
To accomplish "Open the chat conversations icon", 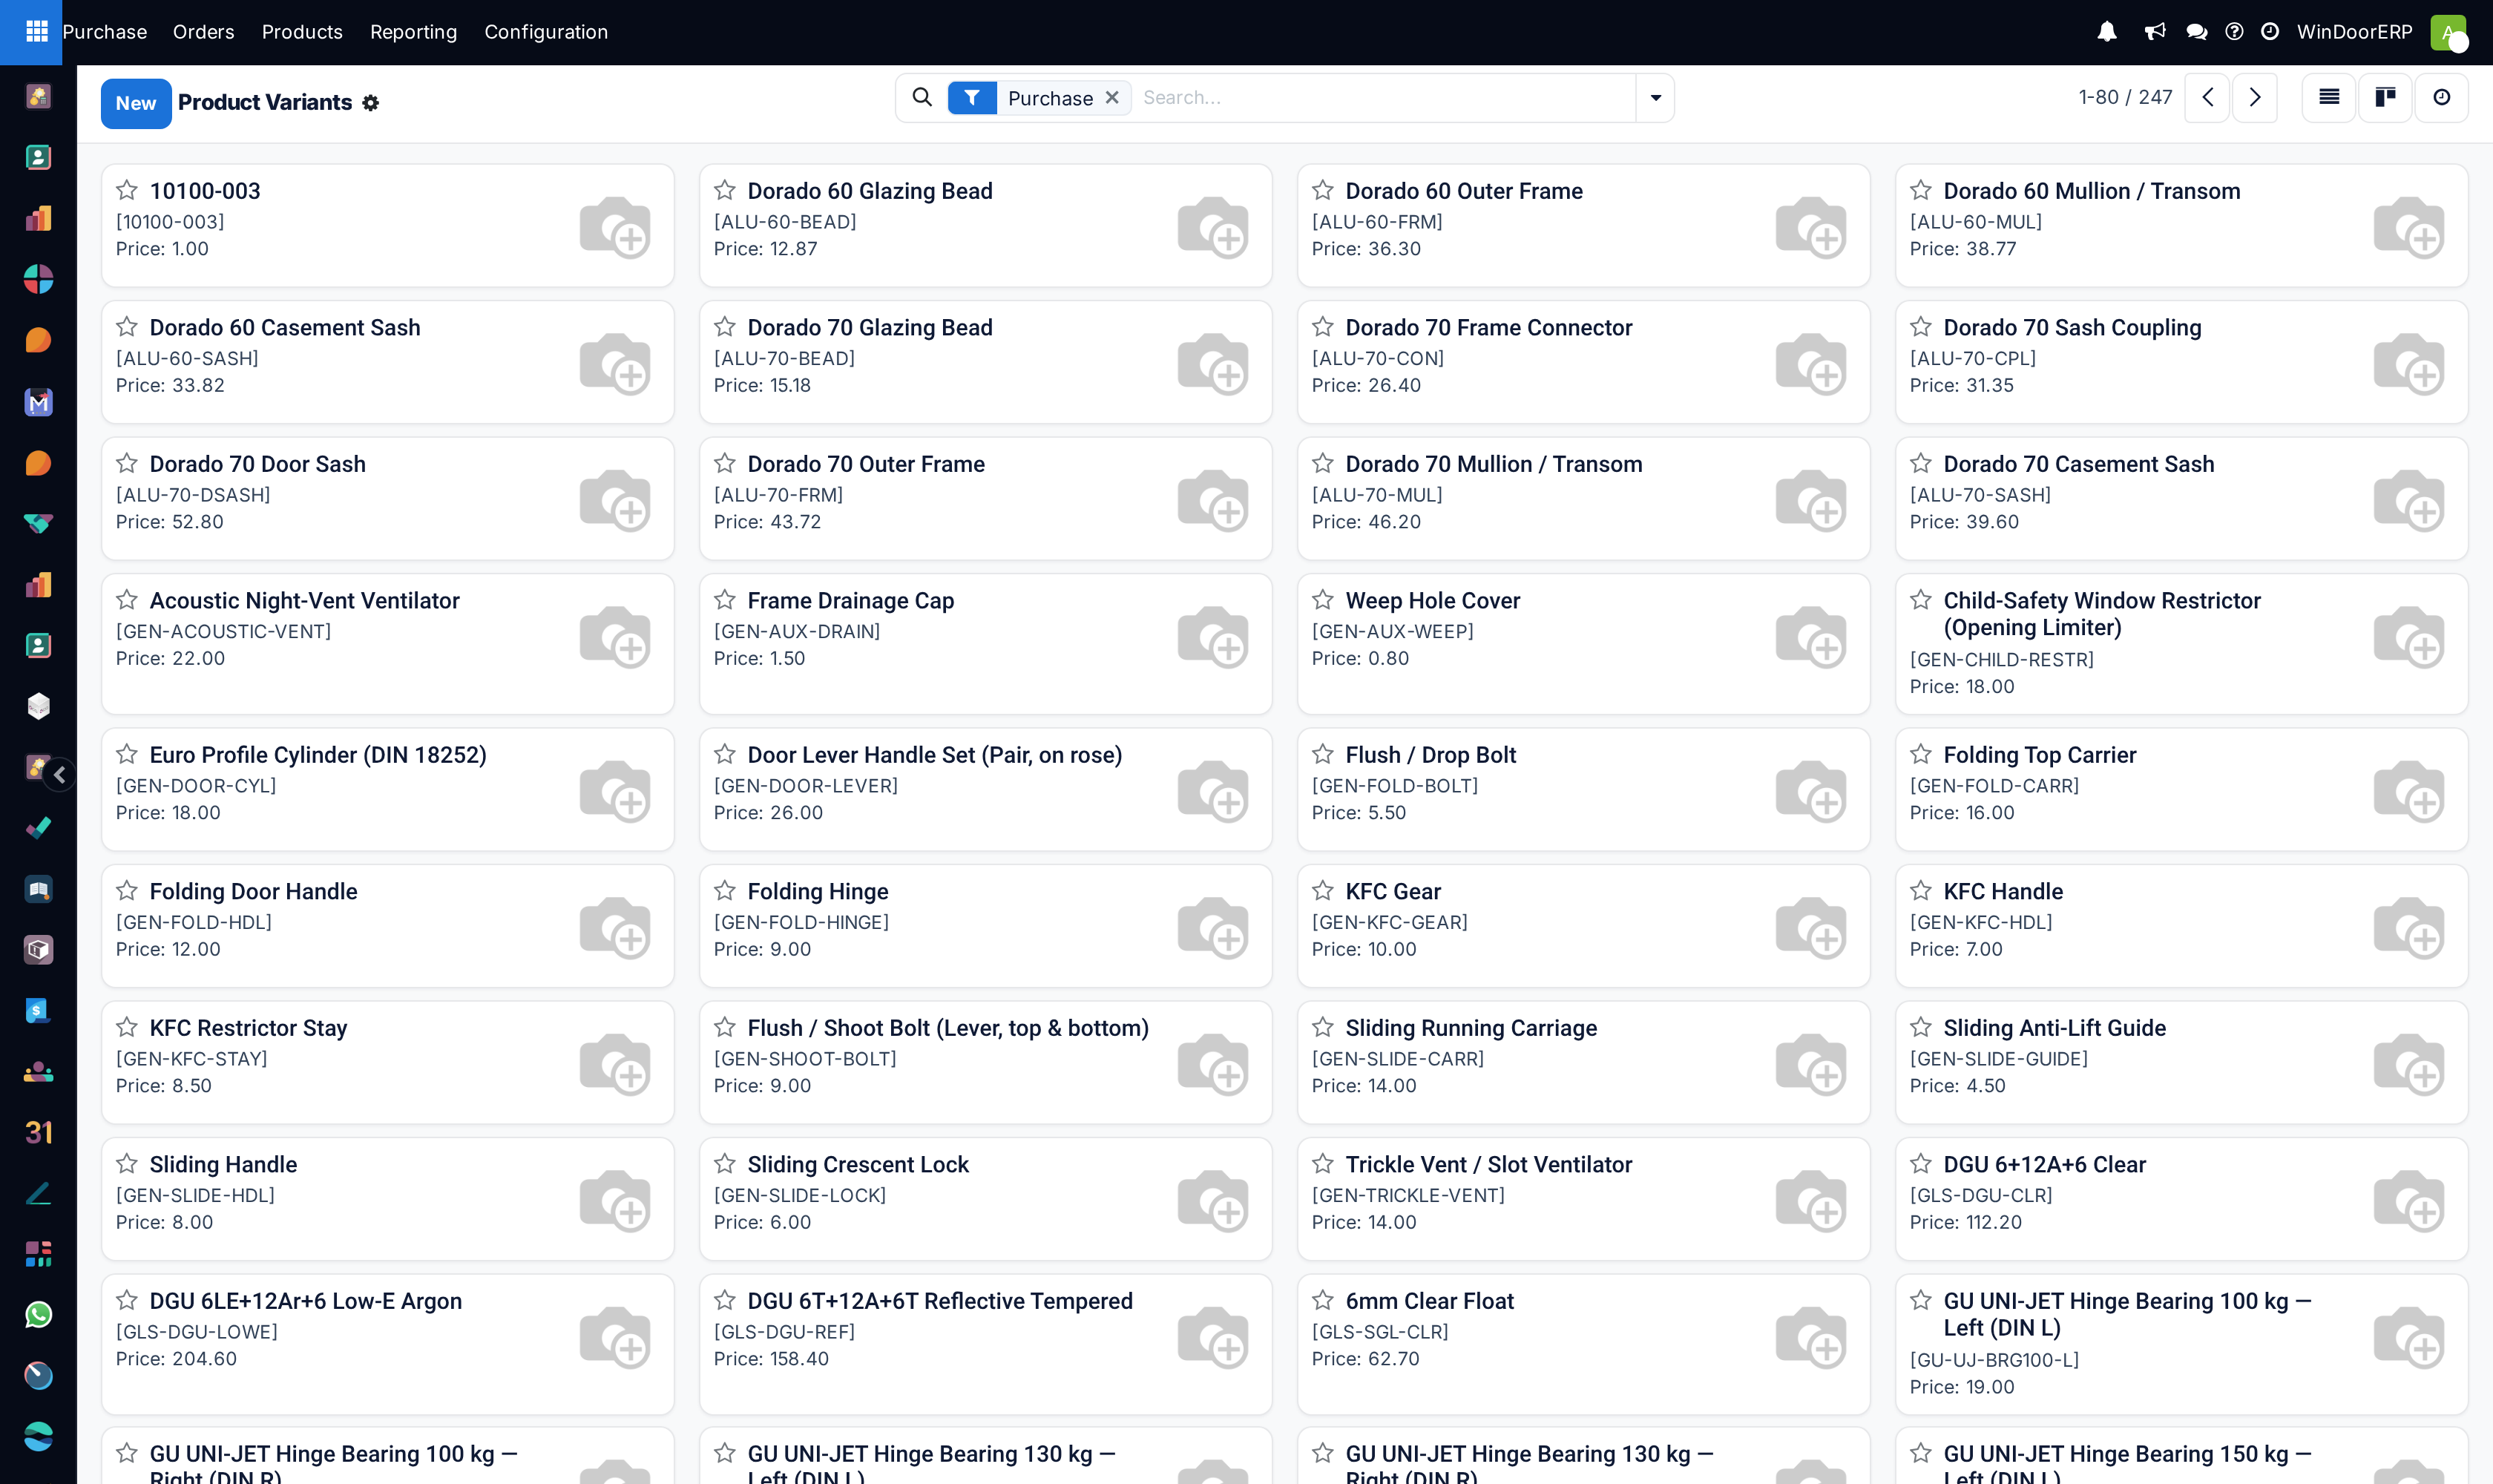I will coord(2197,32).
